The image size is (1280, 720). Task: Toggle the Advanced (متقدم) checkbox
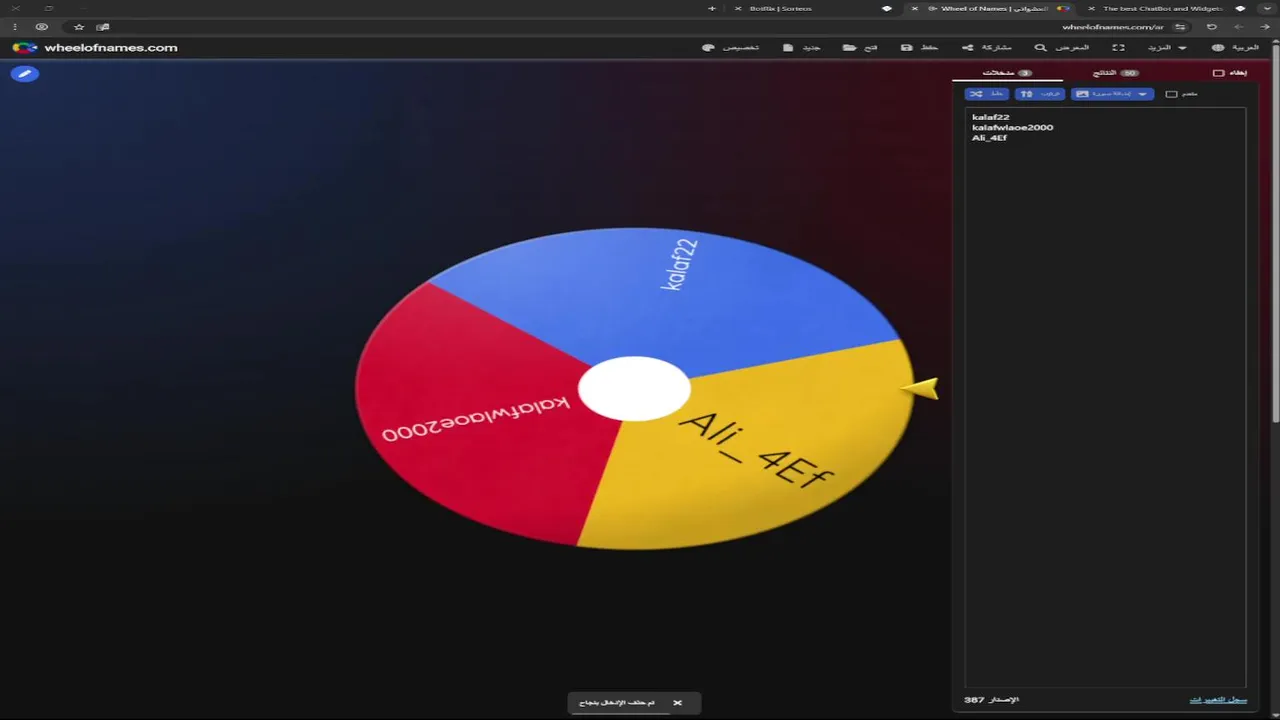[x=1171, y=94]
